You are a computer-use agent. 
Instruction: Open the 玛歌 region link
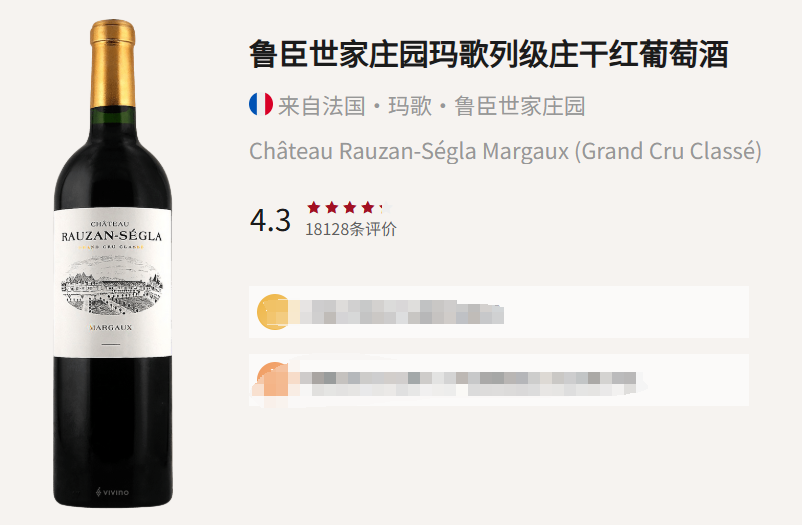(410, 106)
